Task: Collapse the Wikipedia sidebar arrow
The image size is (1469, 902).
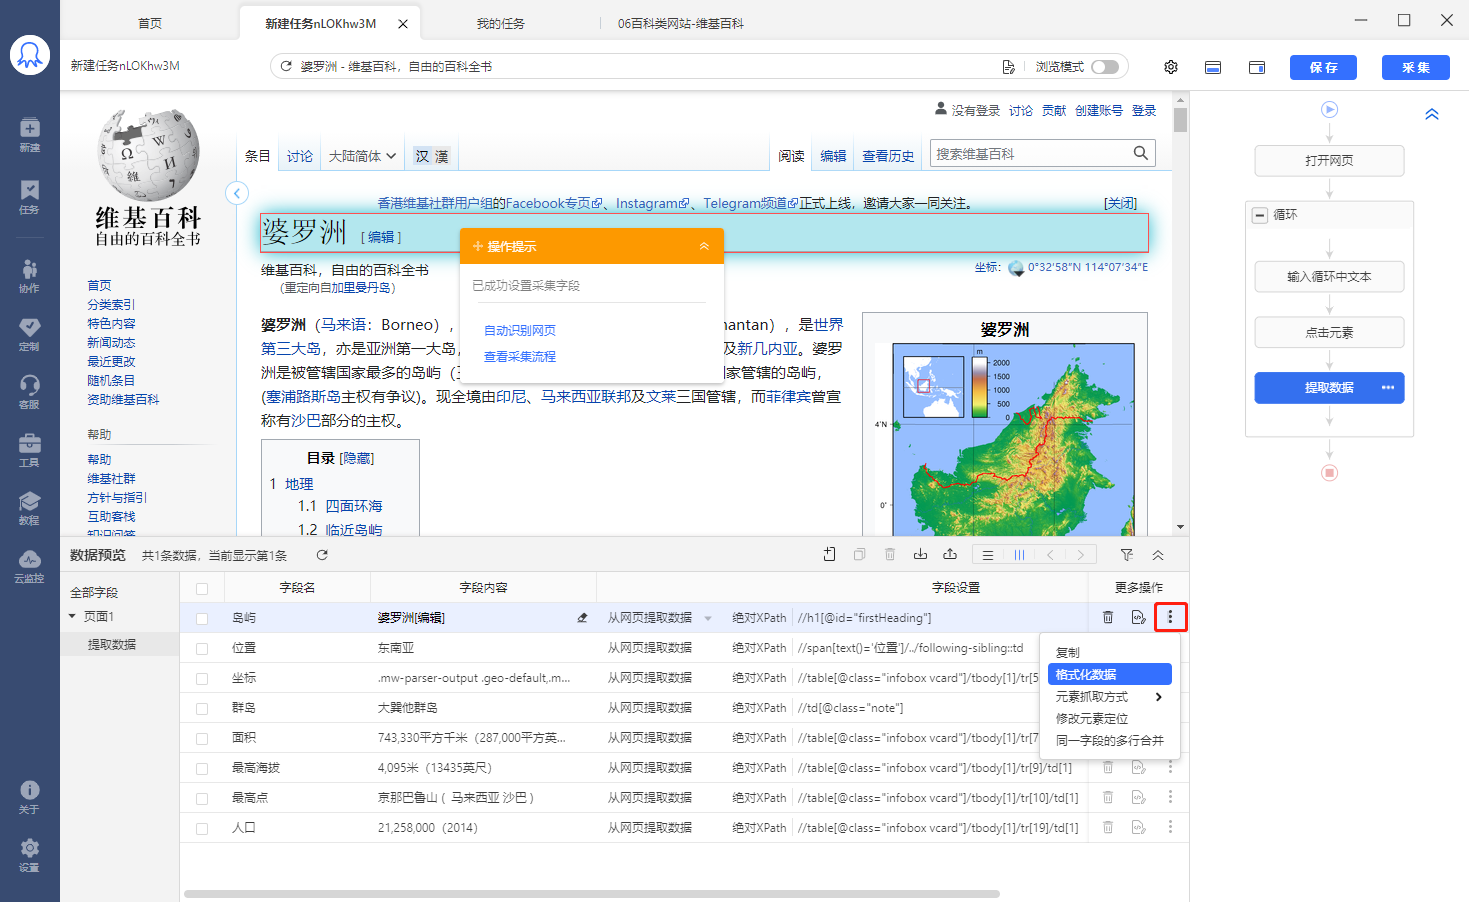Action: pos(237,193)
